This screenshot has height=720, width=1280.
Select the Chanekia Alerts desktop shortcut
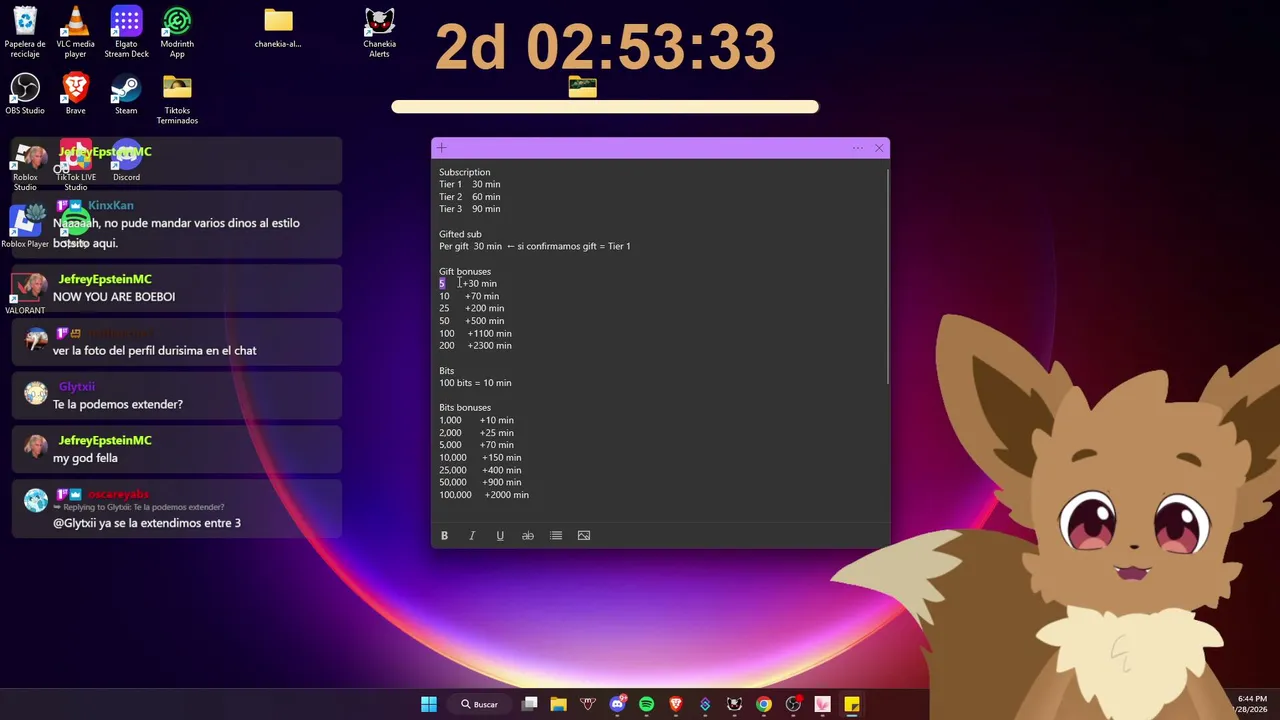(x=379, y=33)
